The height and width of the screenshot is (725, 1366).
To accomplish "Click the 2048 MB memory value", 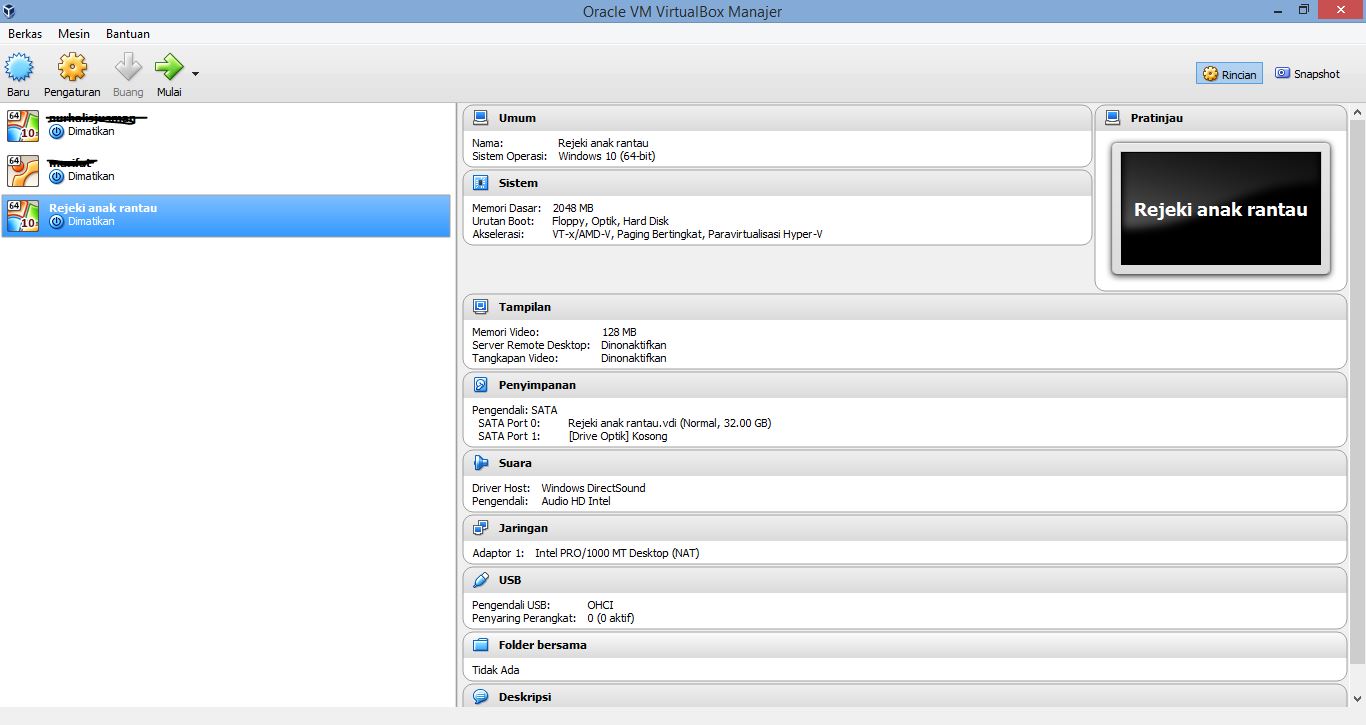I will (572, 208).
